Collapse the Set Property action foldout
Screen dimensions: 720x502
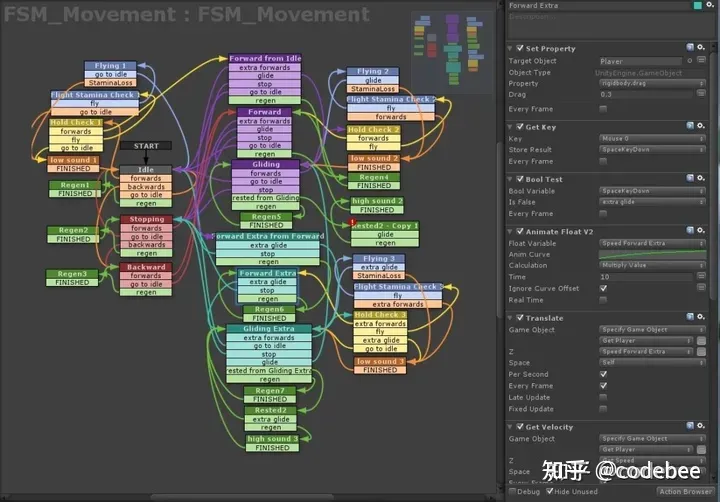pyautogui.click(x=510, y=48)
